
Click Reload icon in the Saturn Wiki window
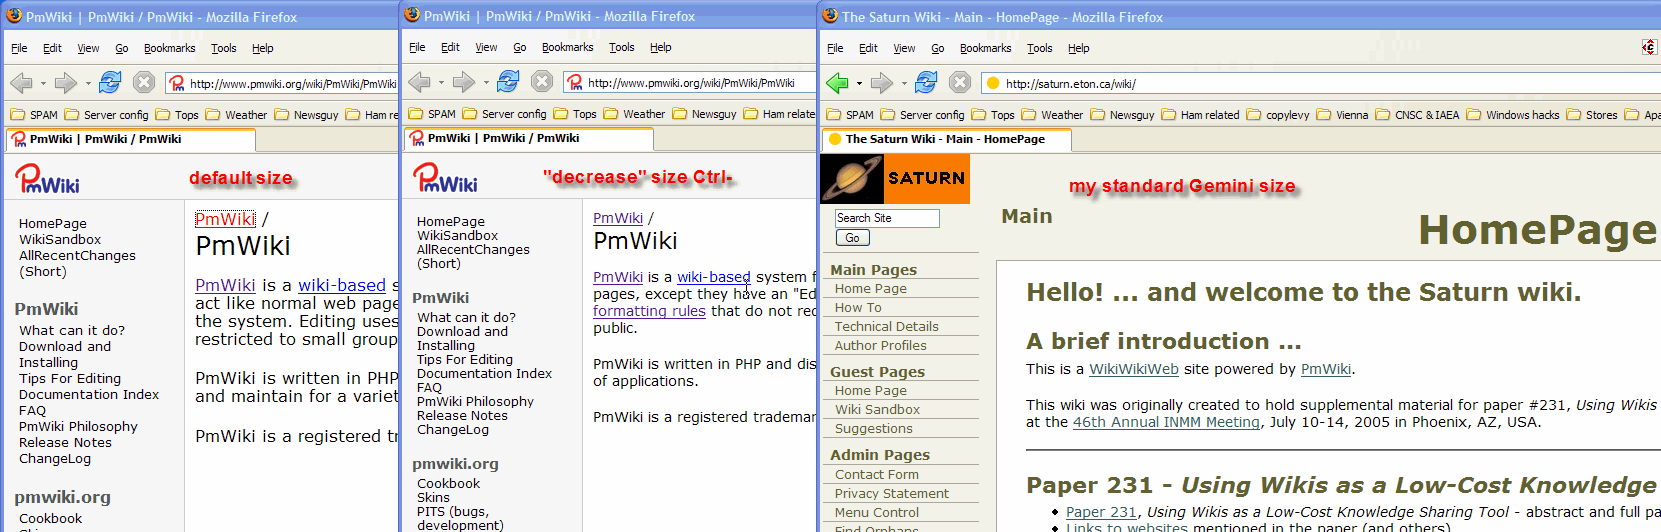(926, 82)
